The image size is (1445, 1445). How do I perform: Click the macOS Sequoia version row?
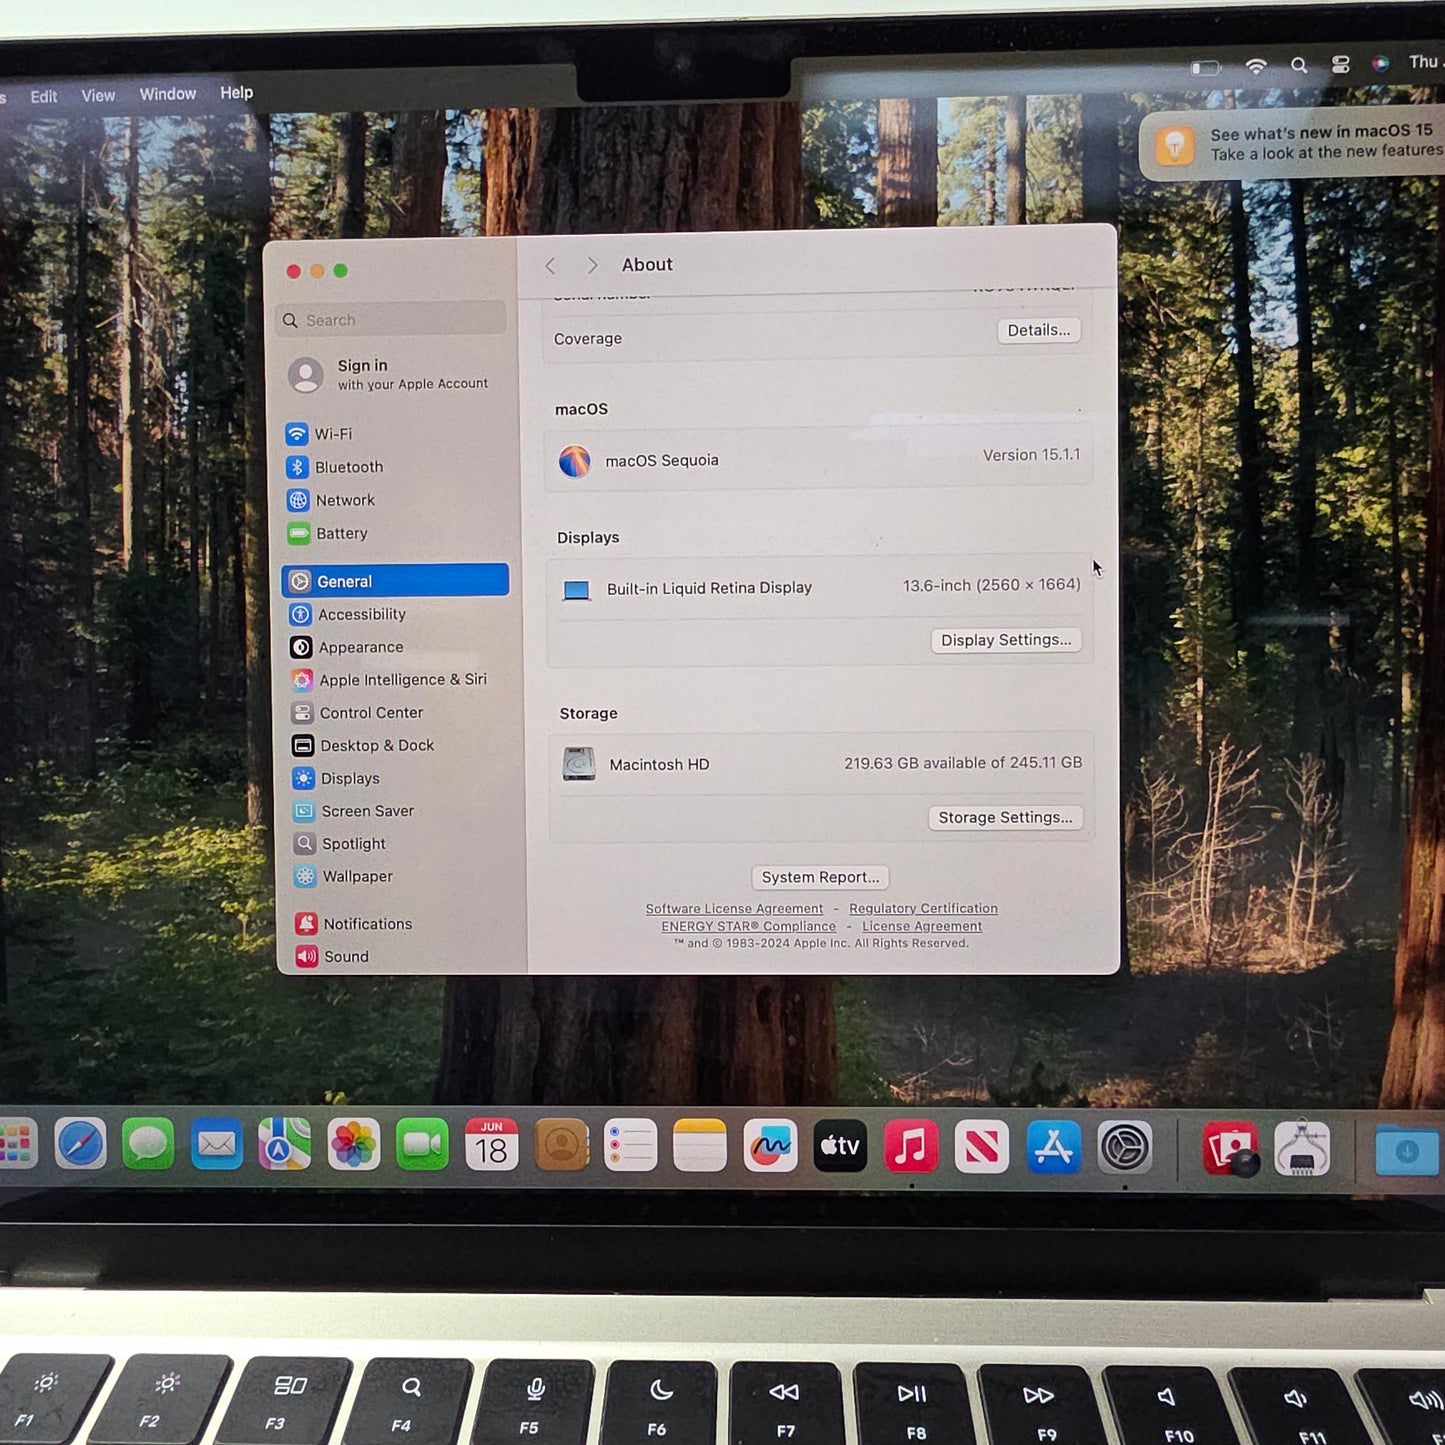(818, 459)
